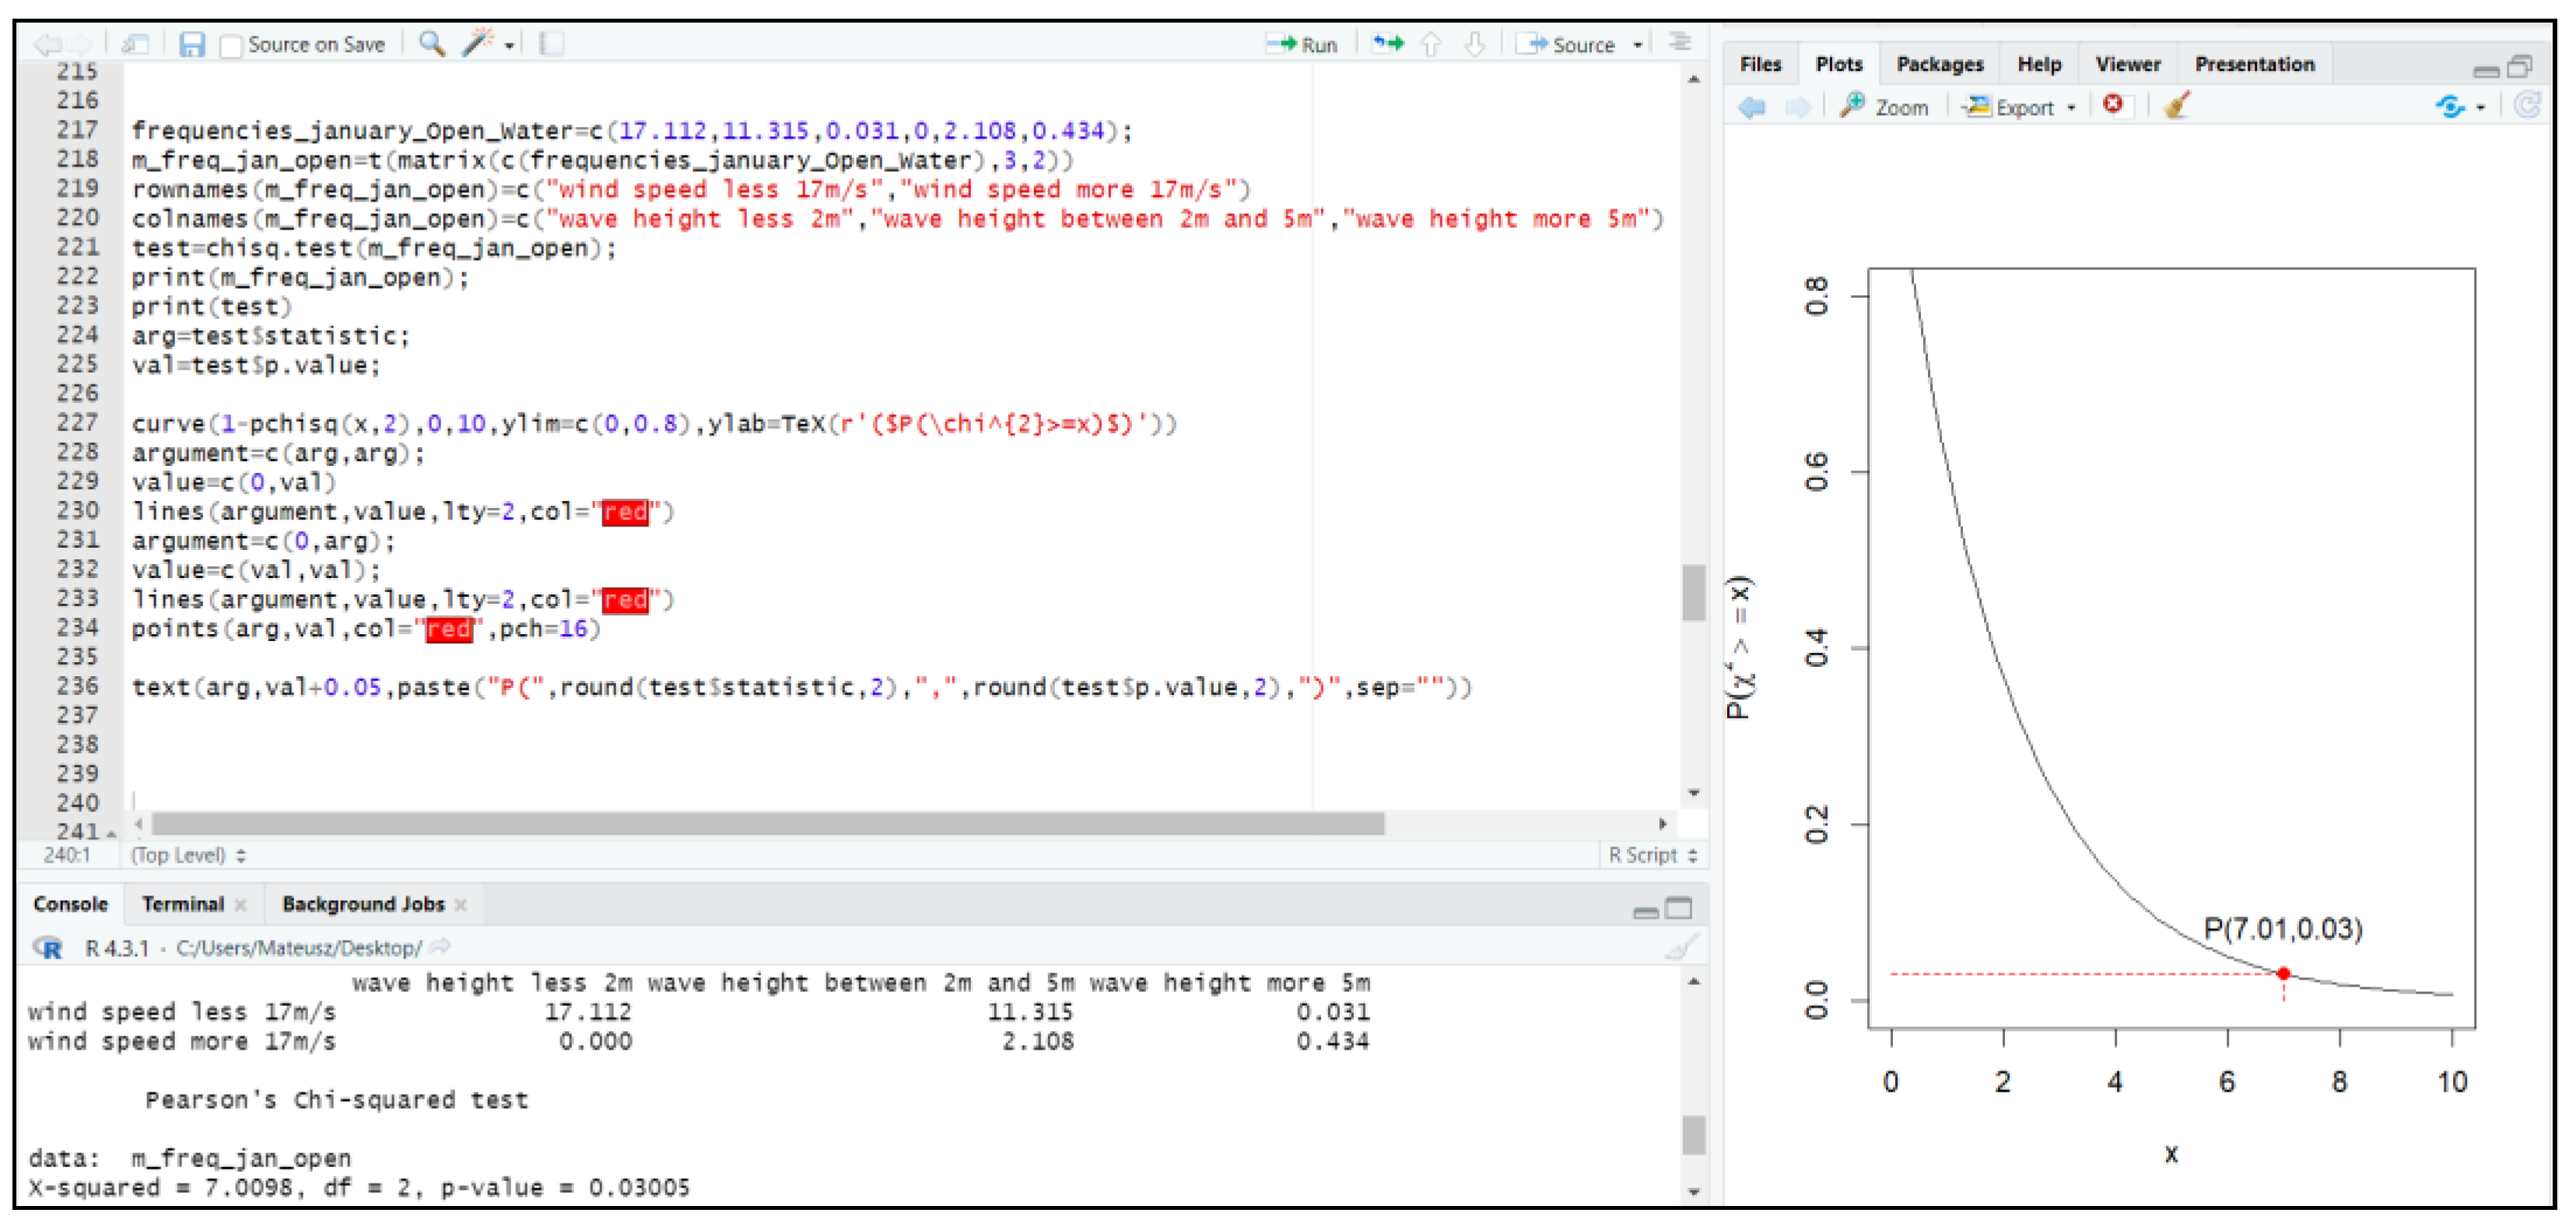Click the editor horizontal scrollbar
Image resolution: width=2576 pixels, height=1227 pixels.
click(x=767, y=824)
